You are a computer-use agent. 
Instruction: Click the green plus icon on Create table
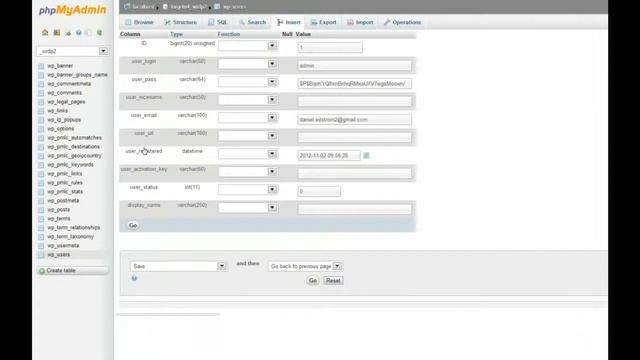42,271
